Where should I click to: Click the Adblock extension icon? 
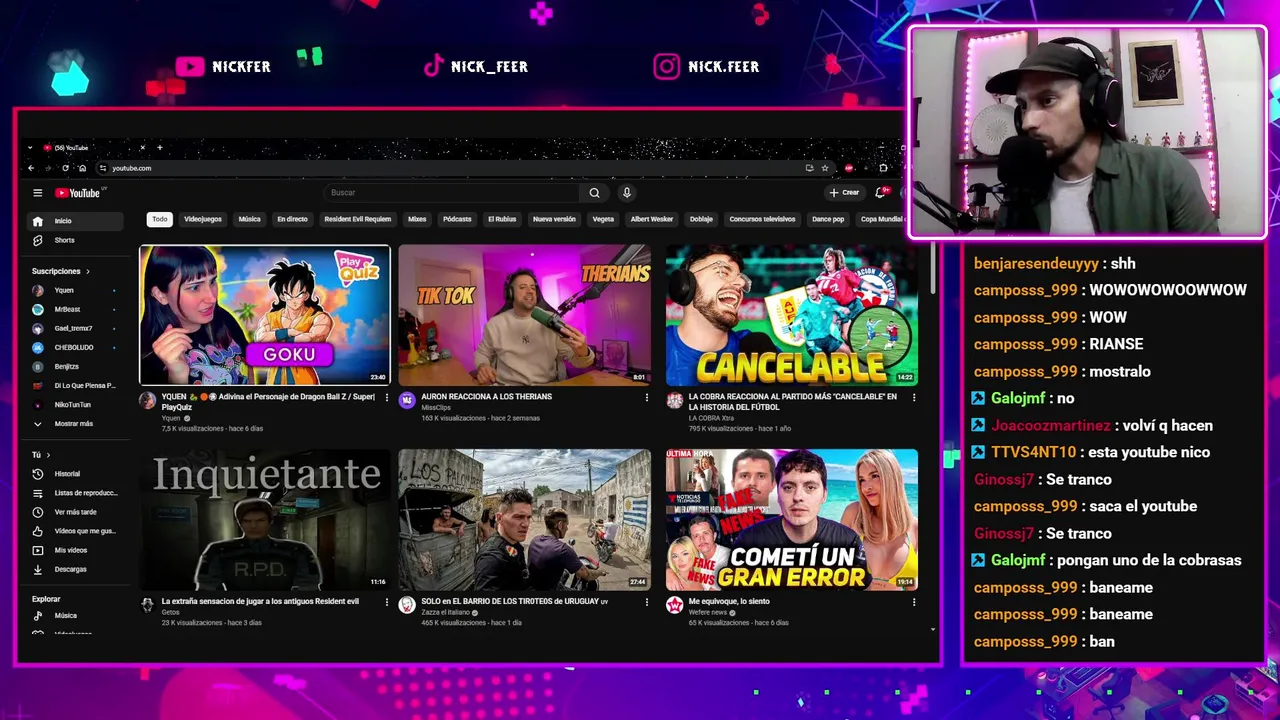coord(849,168)
